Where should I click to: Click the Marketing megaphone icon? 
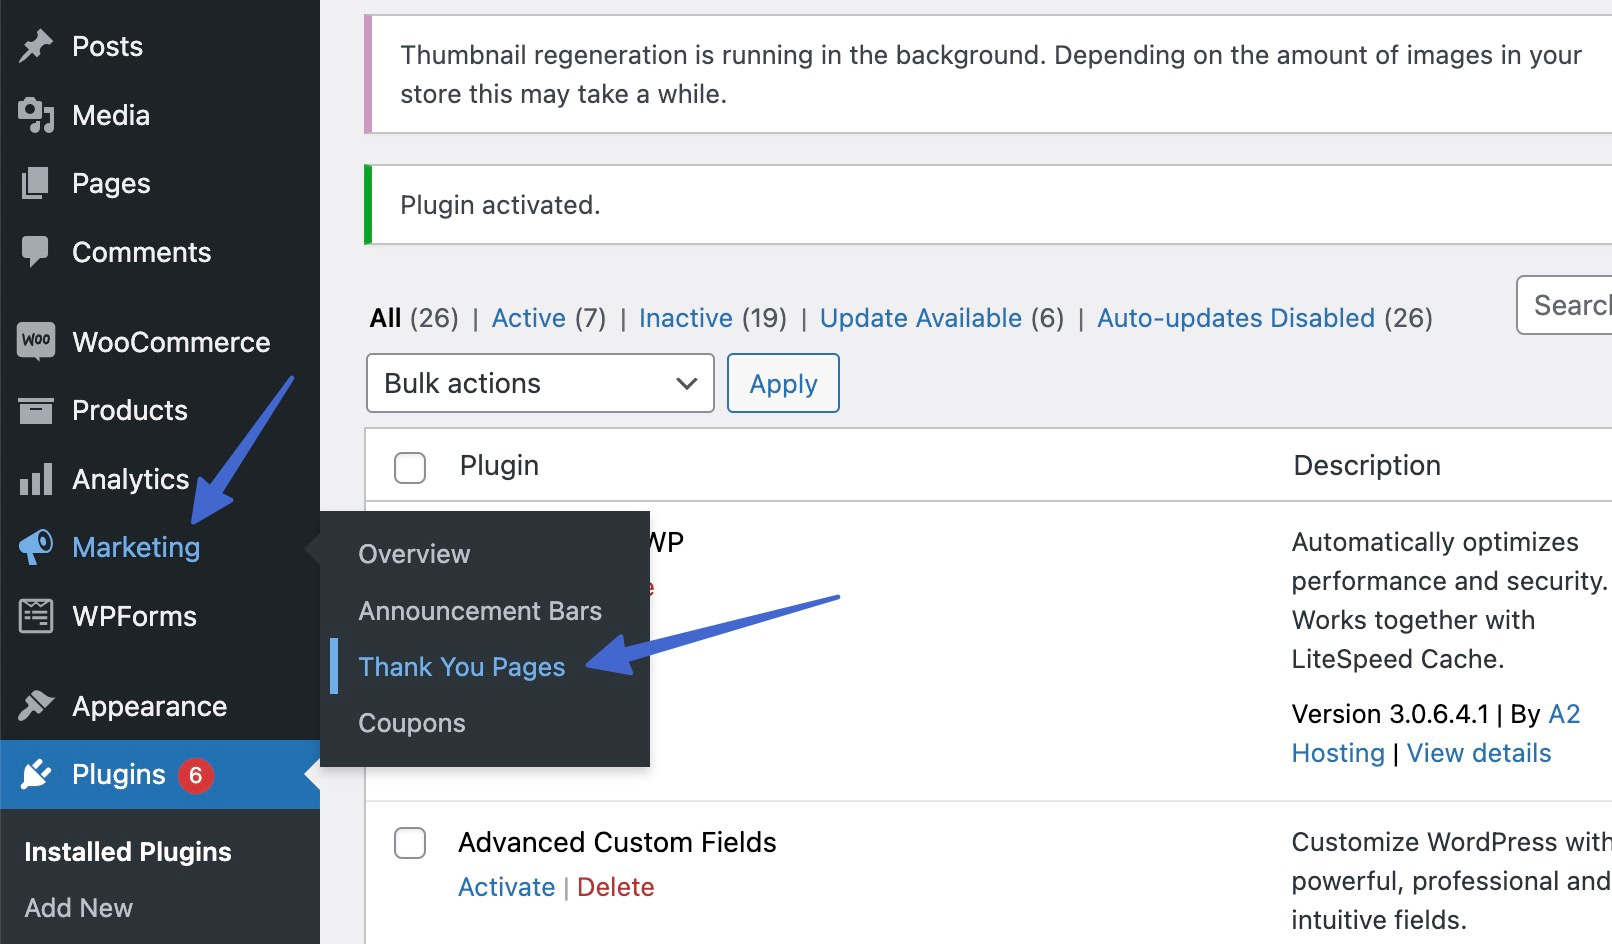36,547
